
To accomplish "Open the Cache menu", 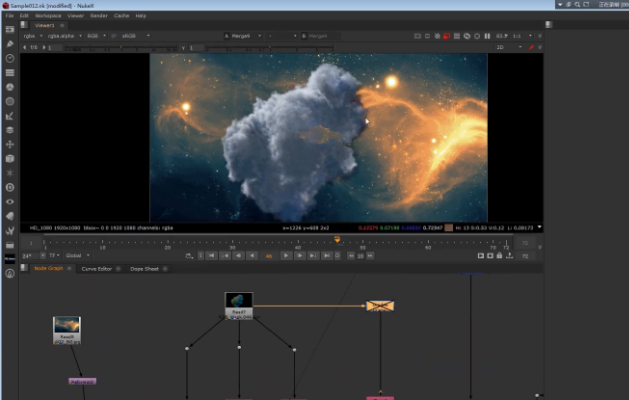I will [x=122, y=16].
